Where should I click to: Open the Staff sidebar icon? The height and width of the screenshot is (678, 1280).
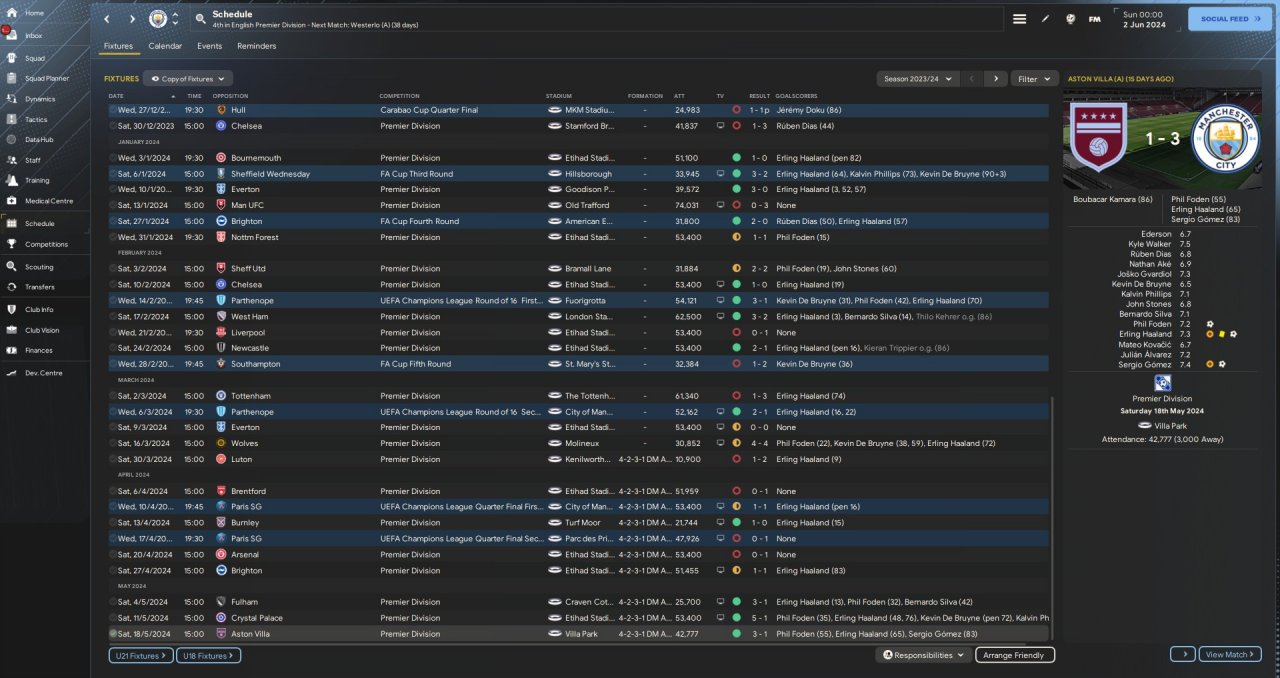pyautogui.click(x=11, y=160)
